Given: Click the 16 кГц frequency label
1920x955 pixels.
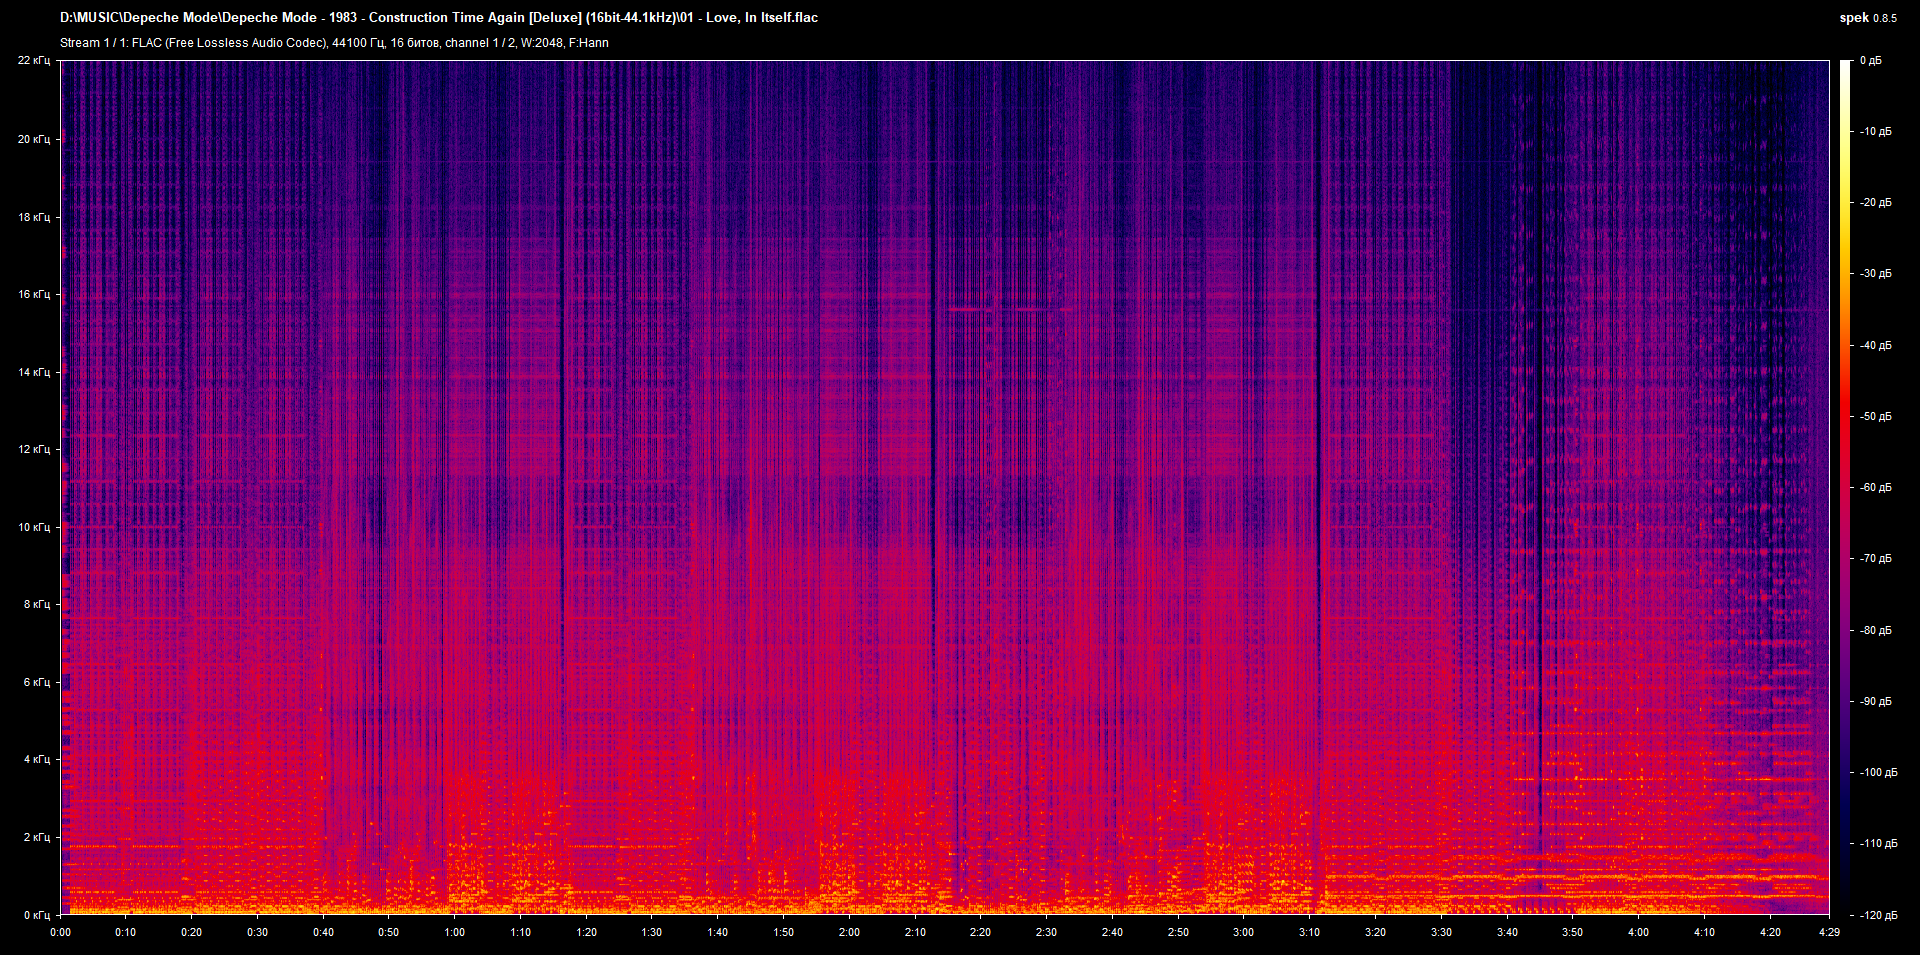Looking at the screenshot, I should click(x=33, y=293).
